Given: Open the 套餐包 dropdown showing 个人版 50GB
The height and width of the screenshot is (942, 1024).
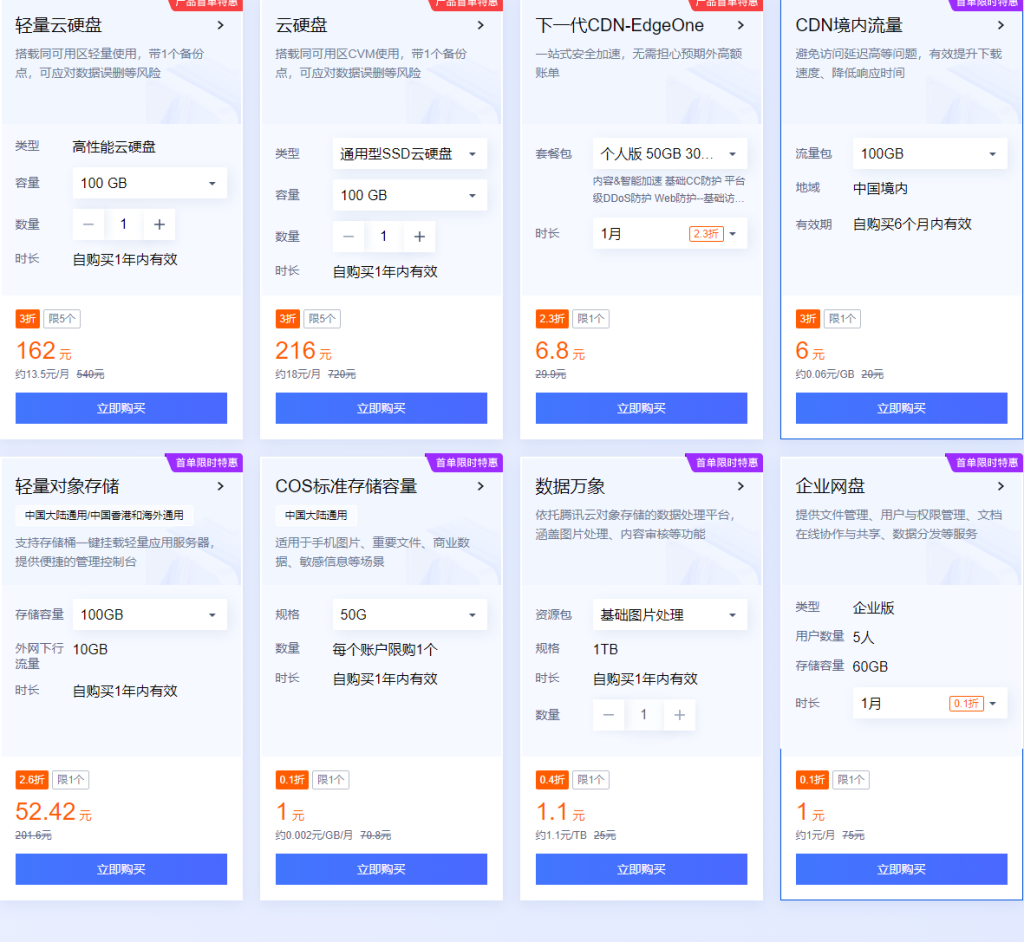Looking at the screenshot, I should point(670,153).
